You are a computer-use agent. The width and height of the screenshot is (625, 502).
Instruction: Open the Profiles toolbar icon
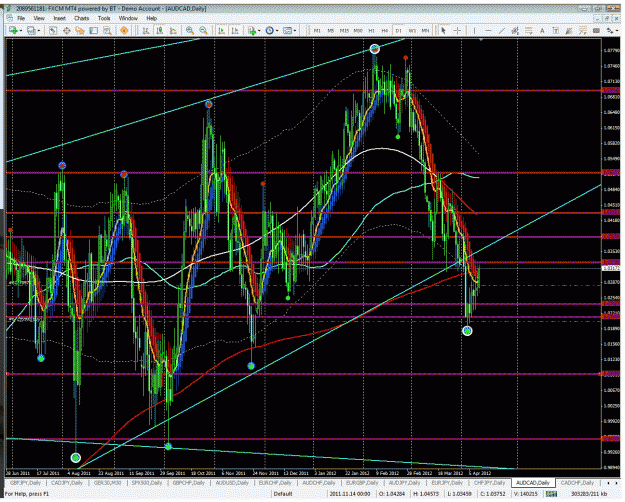[x=31, y=31]
